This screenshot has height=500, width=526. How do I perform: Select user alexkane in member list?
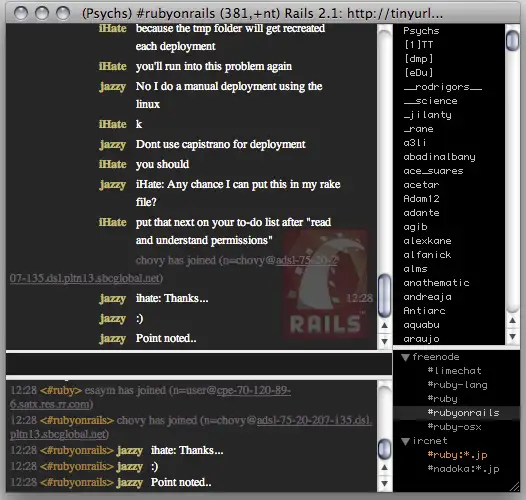tap(427, 241)
